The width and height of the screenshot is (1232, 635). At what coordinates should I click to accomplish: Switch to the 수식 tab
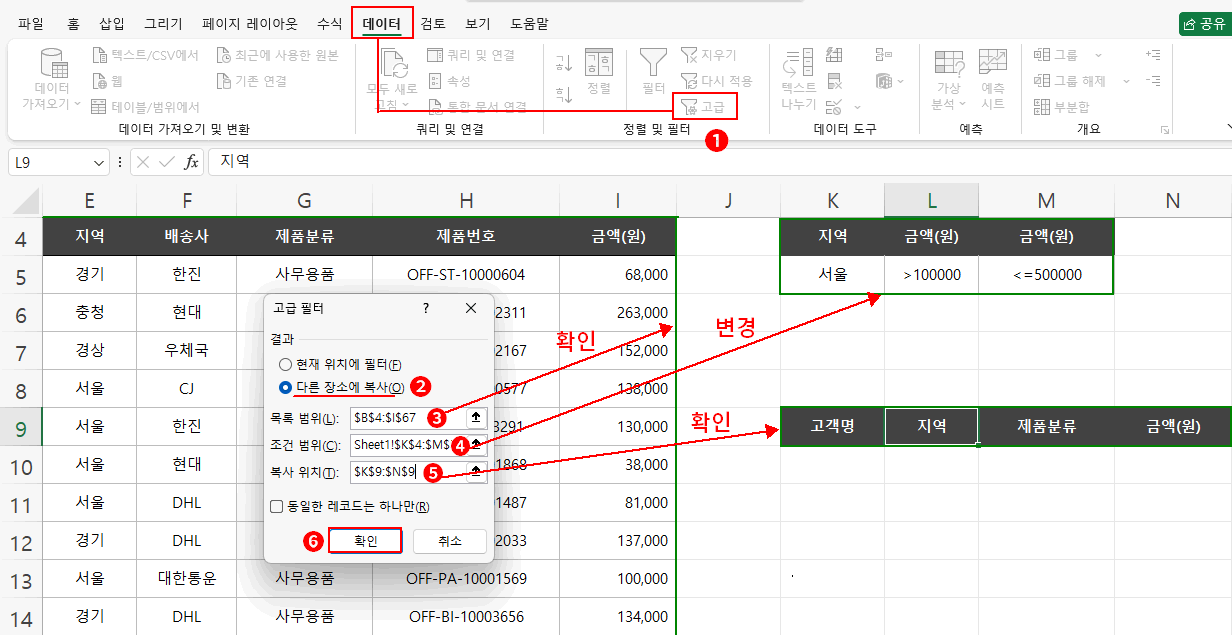(328, 23)
